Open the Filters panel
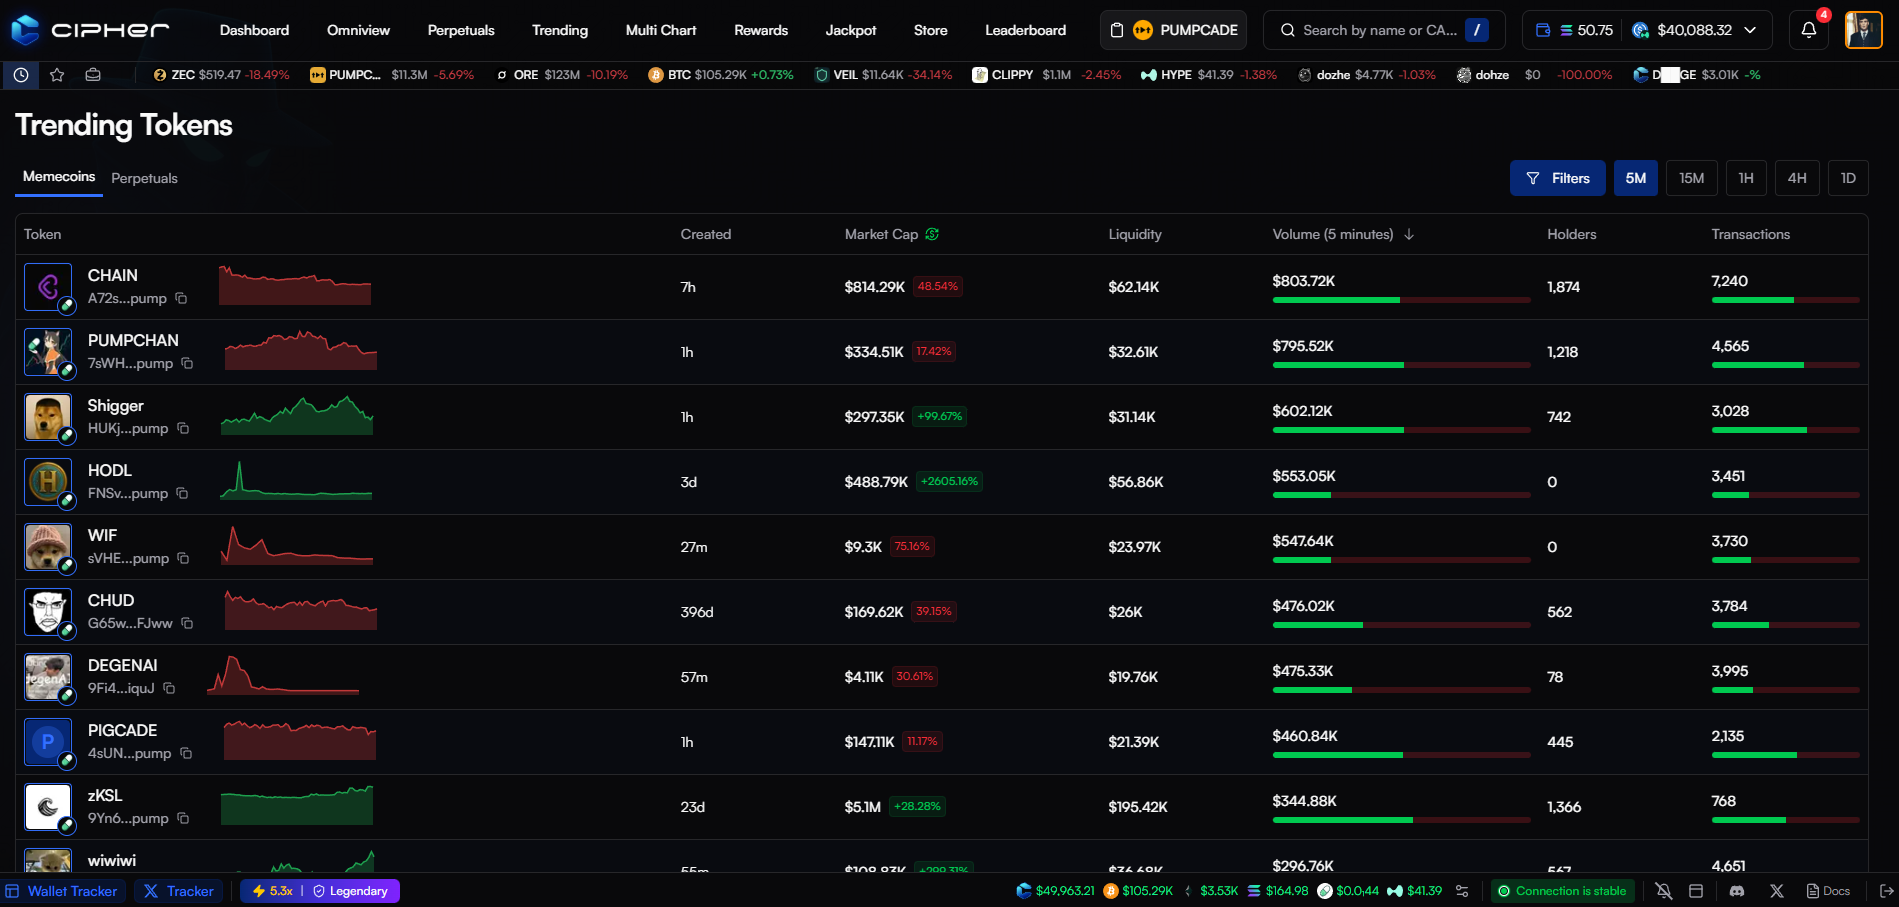Image resolution: width=1899 pixels, height=907 pixels. pos(1557,178)
